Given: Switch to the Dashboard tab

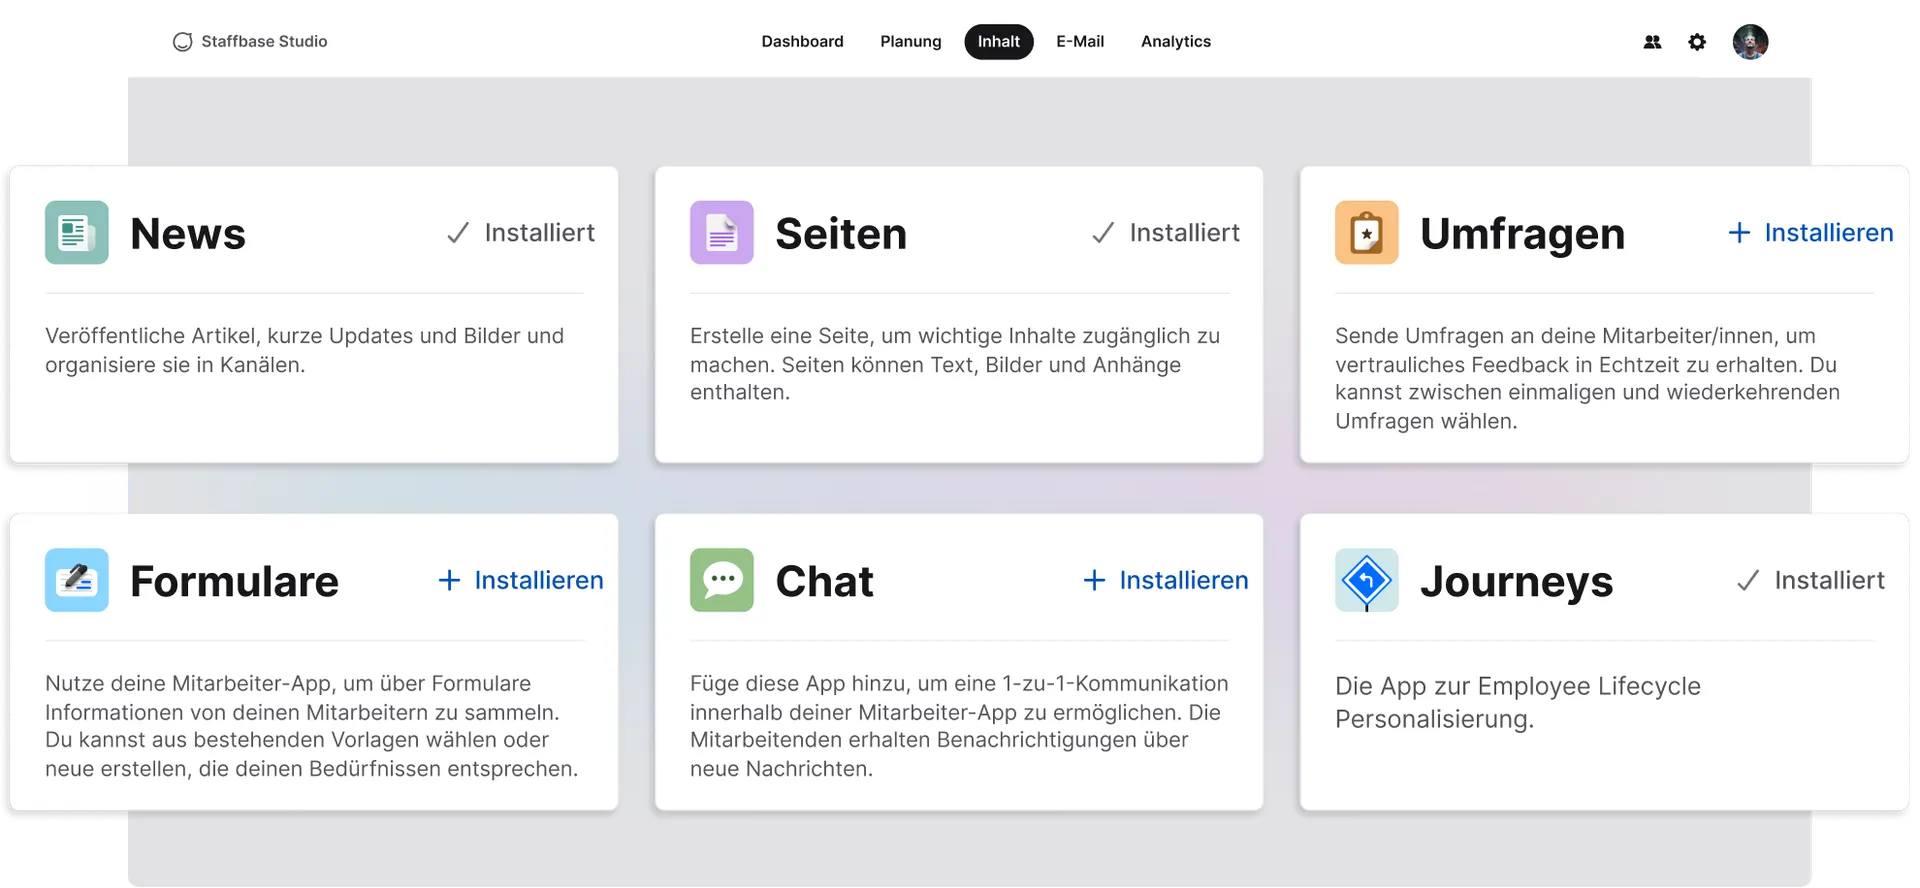Looking at the screenshot, I should [x=802, y=41].
